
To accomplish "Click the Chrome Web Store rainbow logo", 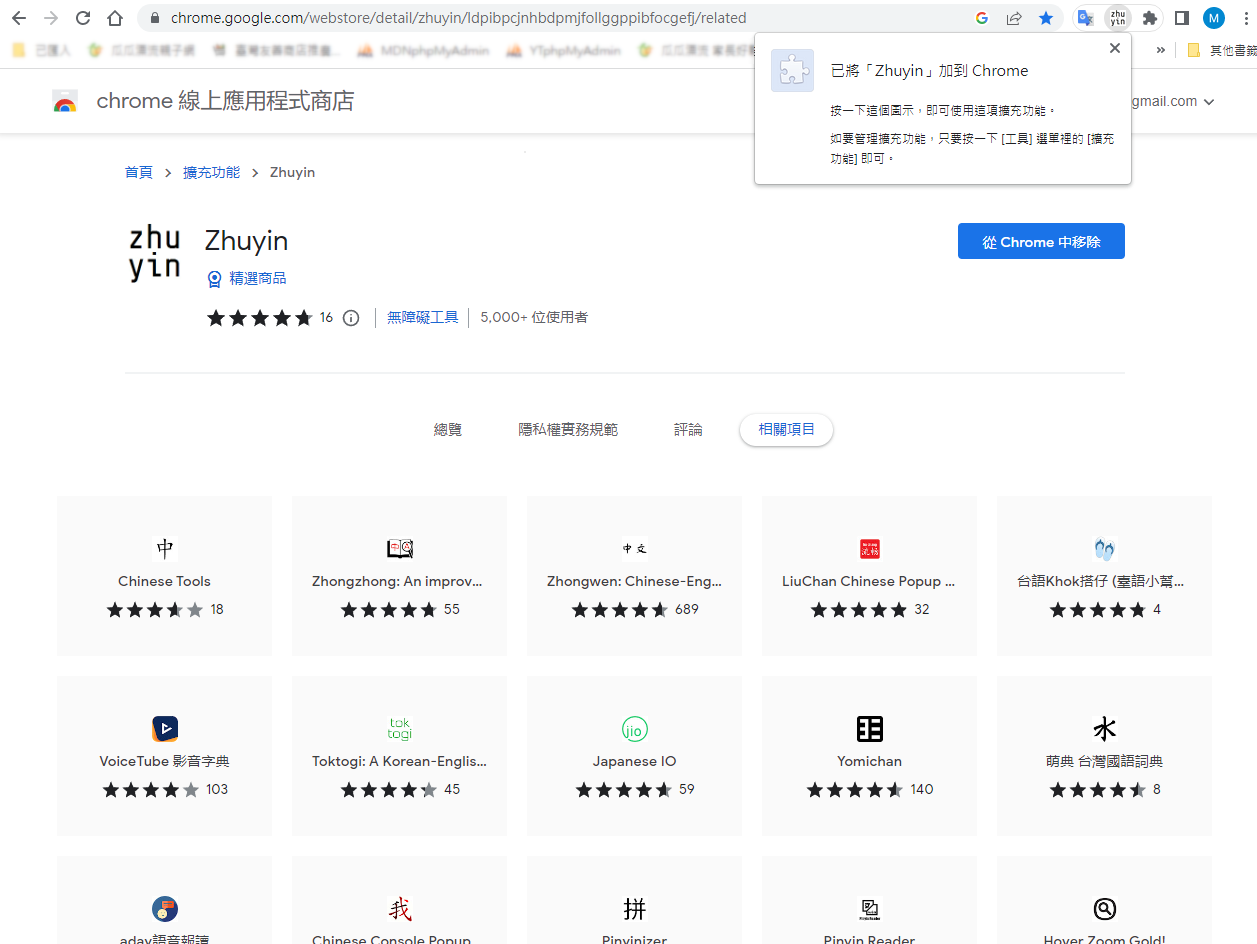I will (x=65, y=101).
